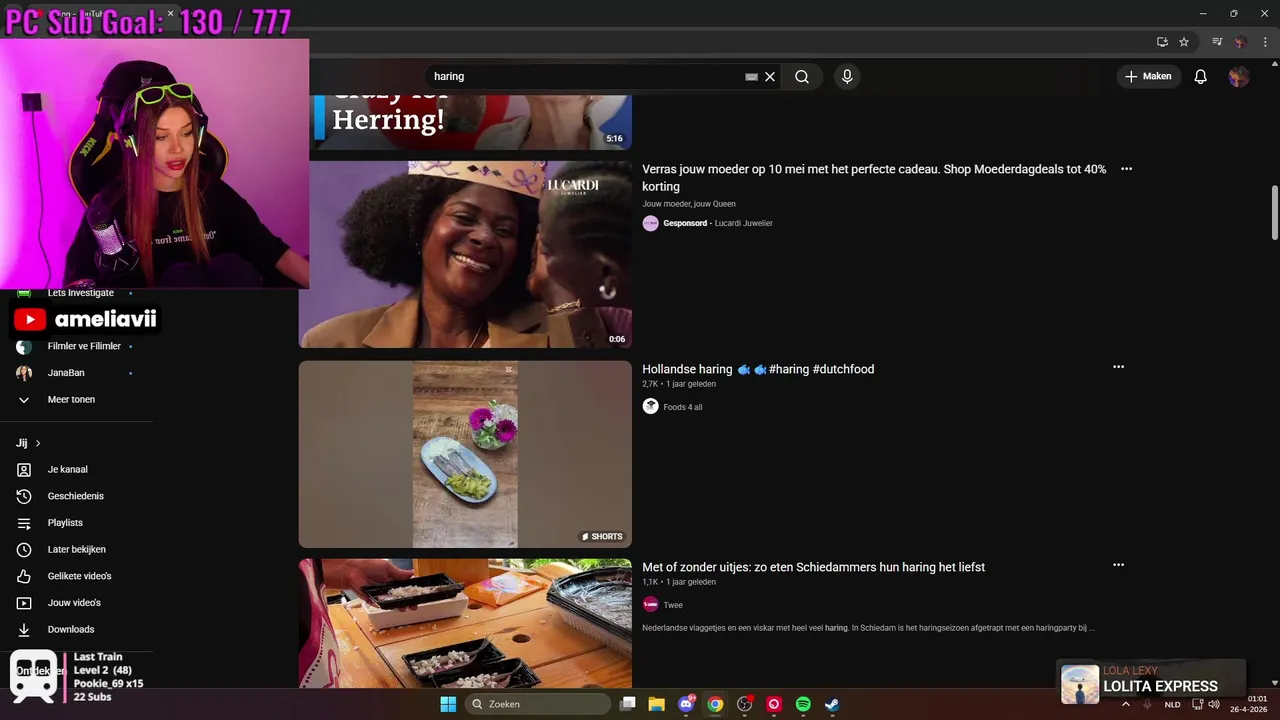Click the install app icon in address bar

pos(1162,42)
